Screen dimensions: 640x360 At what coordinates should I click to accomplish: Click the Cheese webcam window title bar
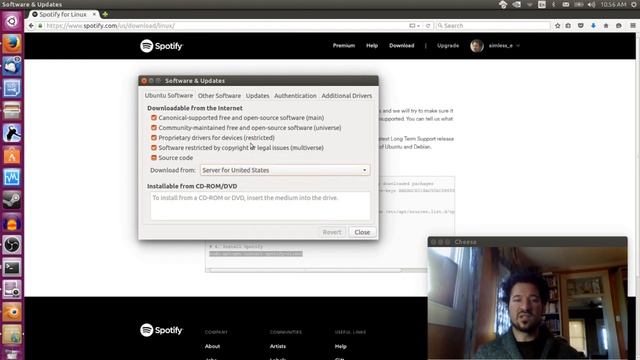pos(527,242)
